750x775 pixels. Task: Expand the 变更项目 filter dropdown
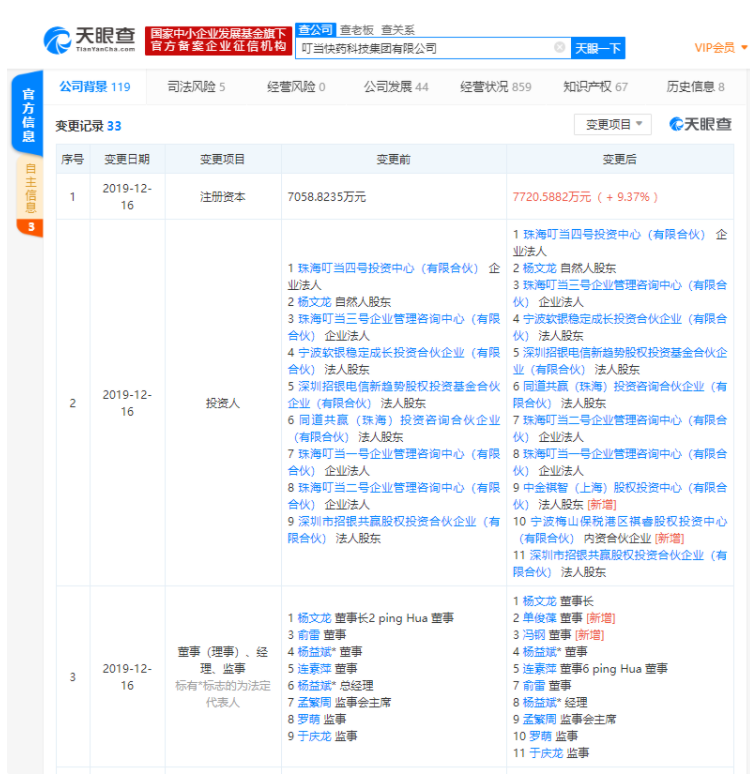[613, 124]
